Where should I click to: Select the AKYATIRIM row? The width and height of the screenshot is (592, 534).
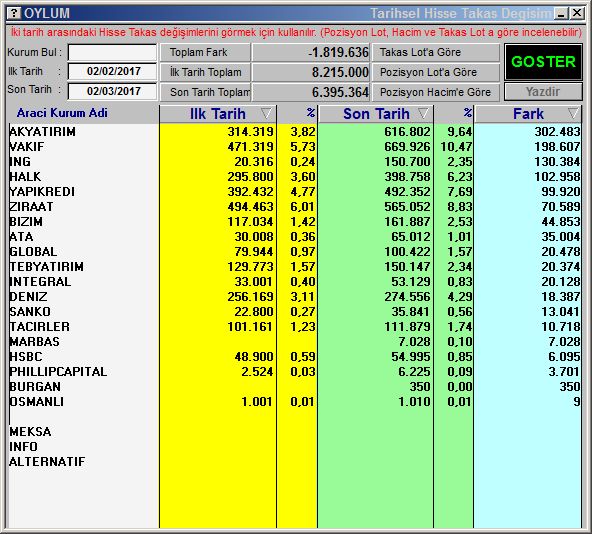(295, 131)
